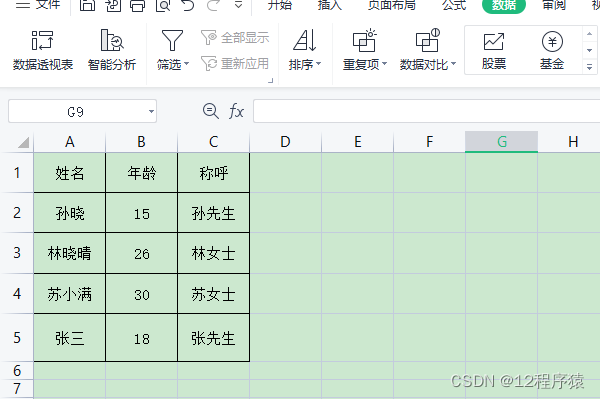Image resolution: width=600 pixels, height=399 pixels.
Task: Expand the quick access toolbar dropdown
Action: tap(238, 5)
